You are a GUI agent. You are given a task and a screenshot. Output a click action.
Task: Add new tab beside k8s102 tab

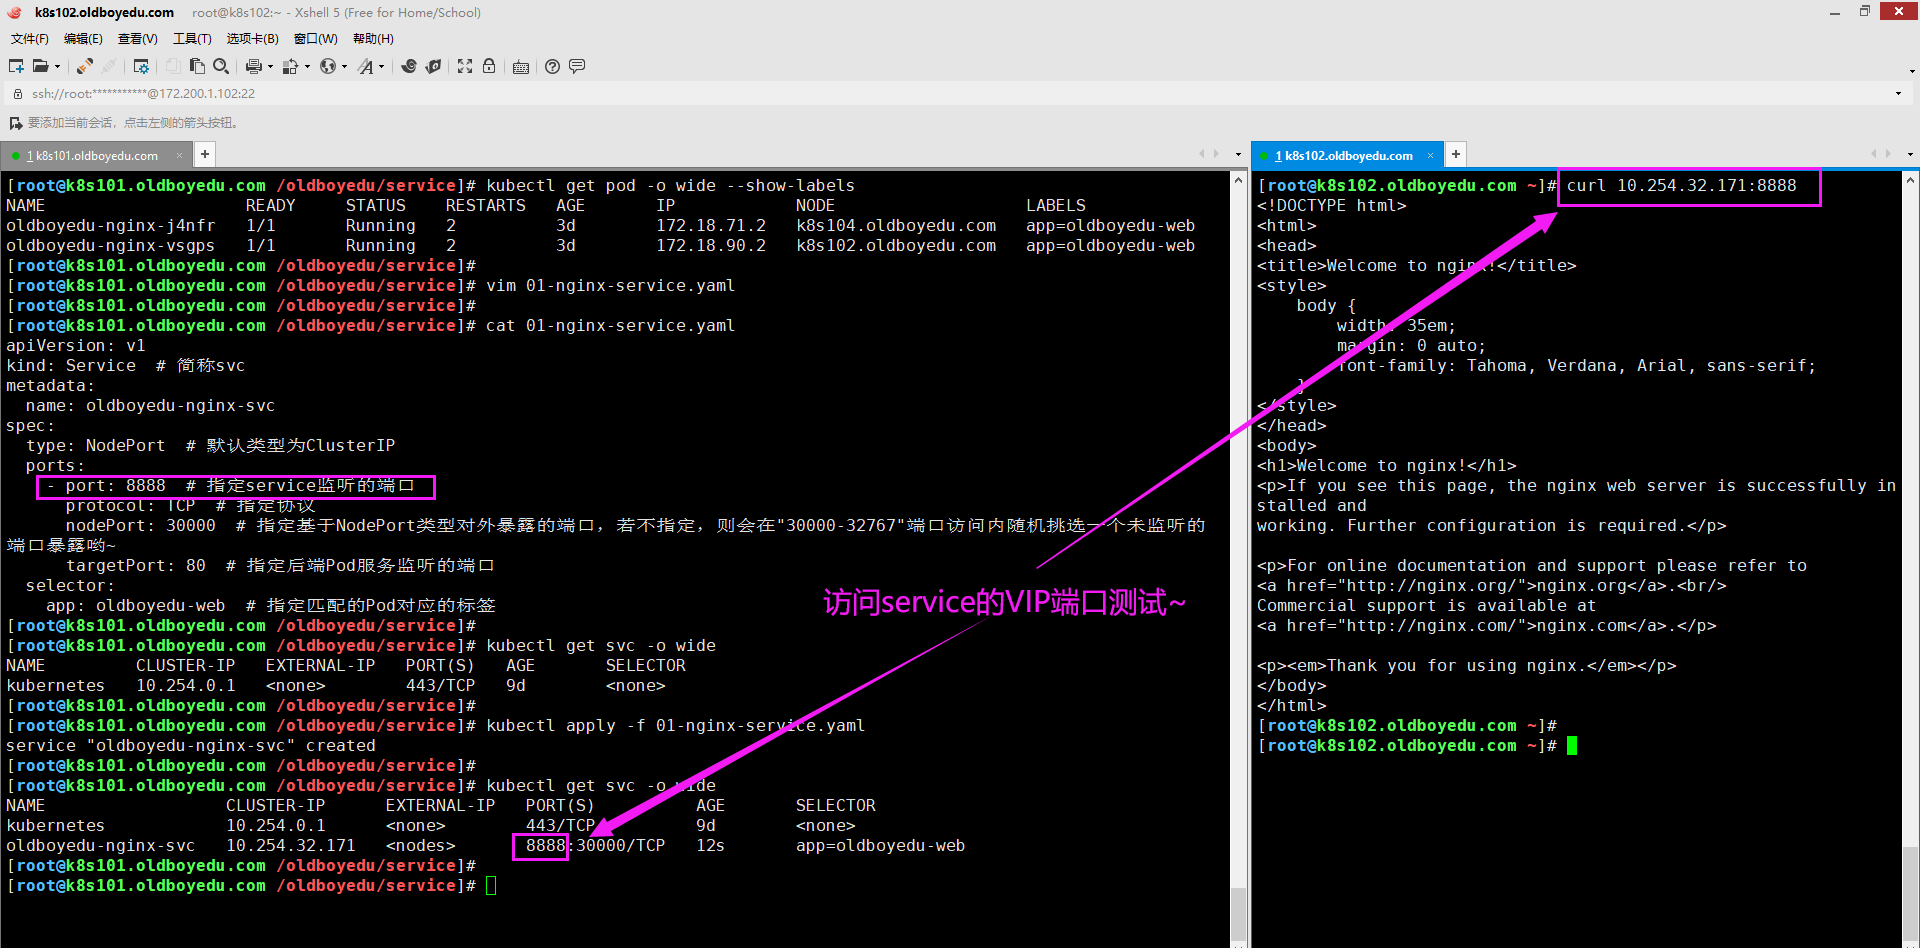pyautogui.click(x=1456, y=154)
